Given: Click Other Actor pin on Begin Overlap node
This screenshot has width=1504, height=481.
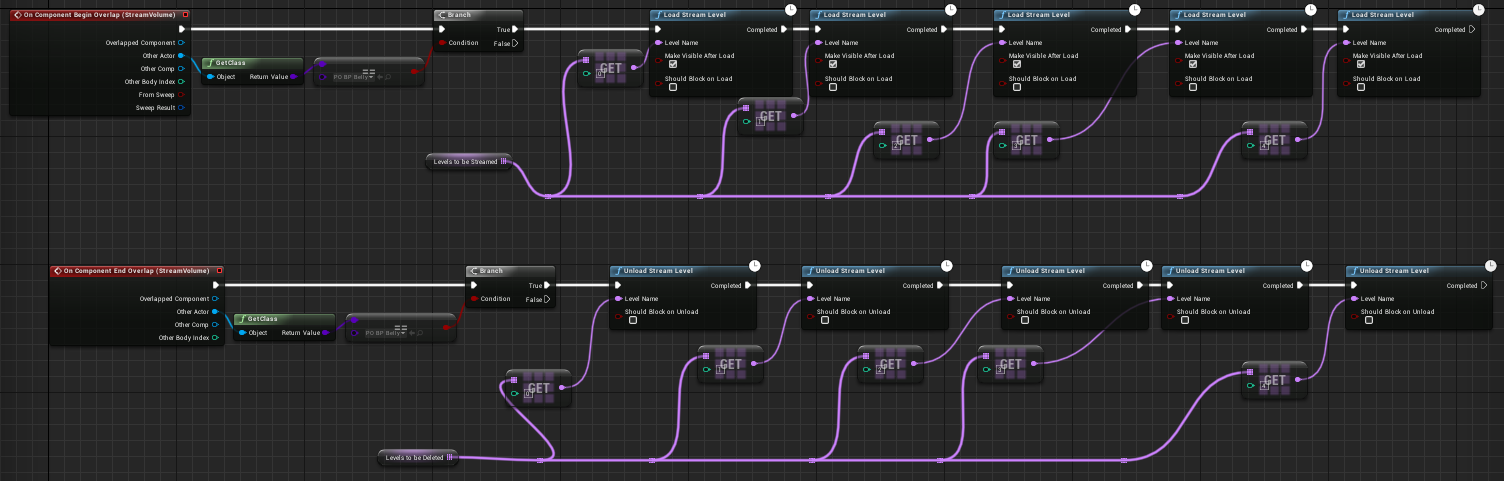Looking at the screenshot, I should tap(182, 56).
